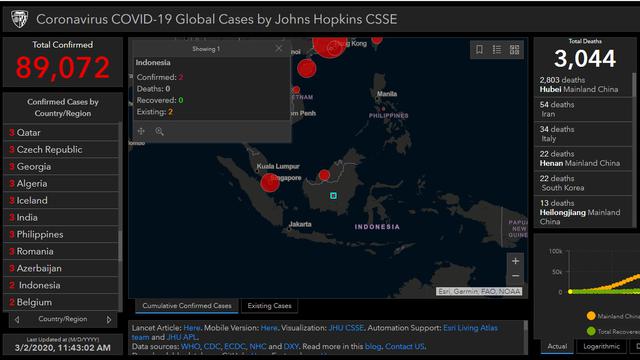The height and width of the screenshot is (360, 640).
Task: Click the green Total Recovered legend dot
Action: point(591,331)
